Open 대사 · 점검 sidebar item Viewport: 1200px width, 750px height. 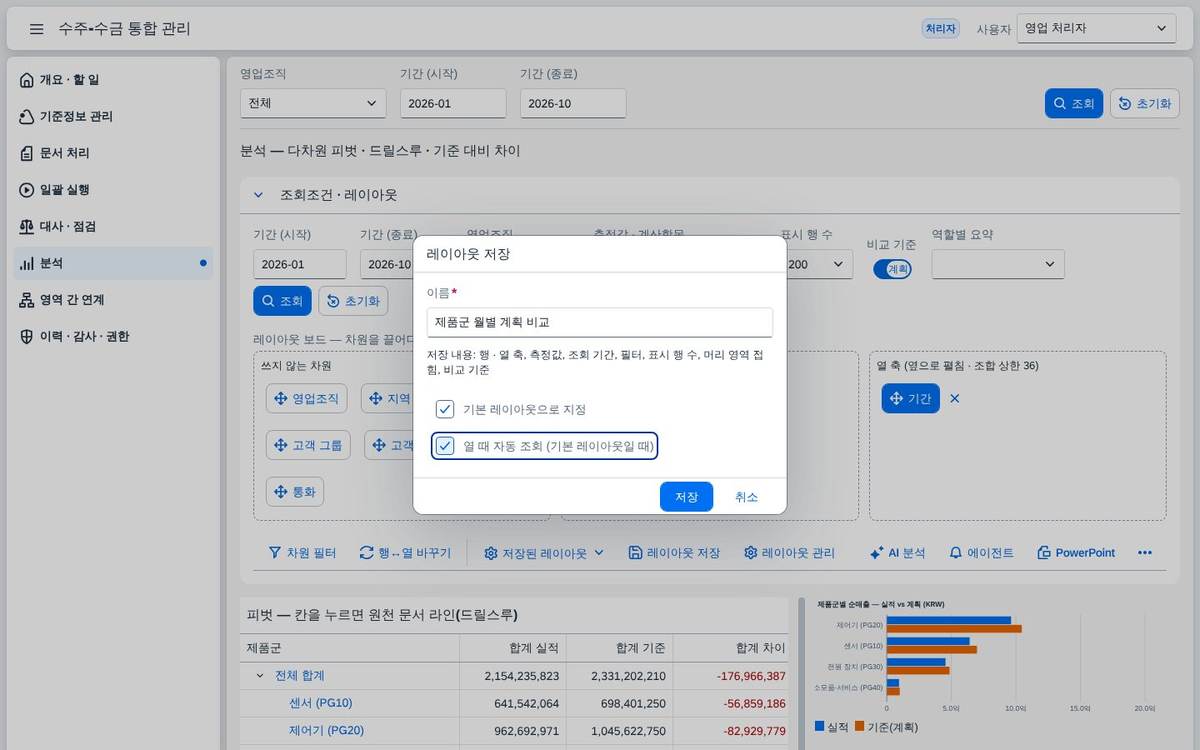pos(112,226)
